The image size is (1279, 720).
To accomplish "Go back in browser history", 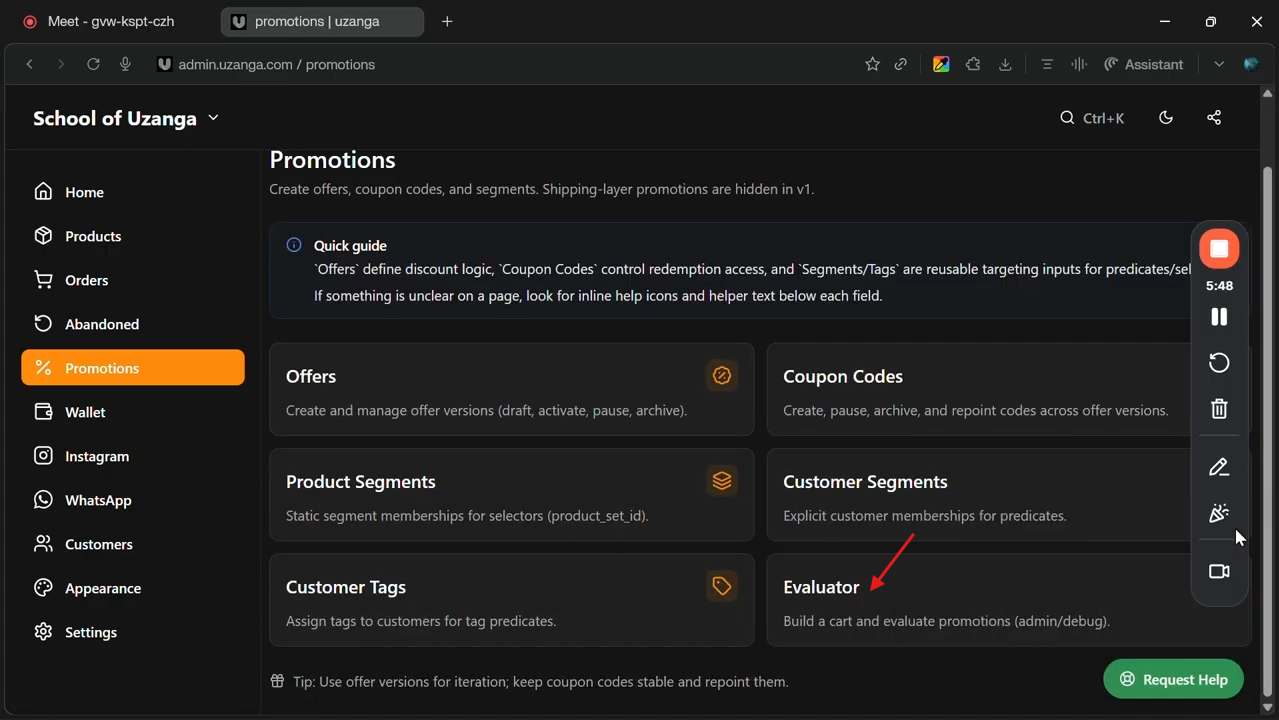I will tap(30, 64).
